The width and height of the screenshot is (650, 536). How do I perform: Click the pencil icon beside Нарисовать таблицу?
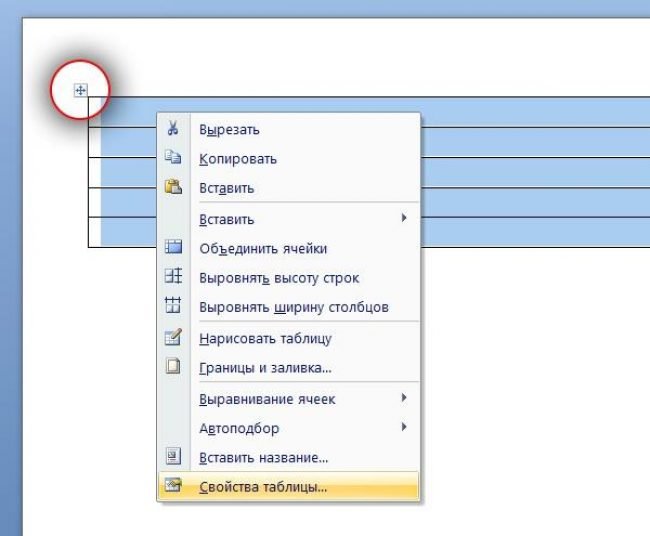[x=173, y=338]
